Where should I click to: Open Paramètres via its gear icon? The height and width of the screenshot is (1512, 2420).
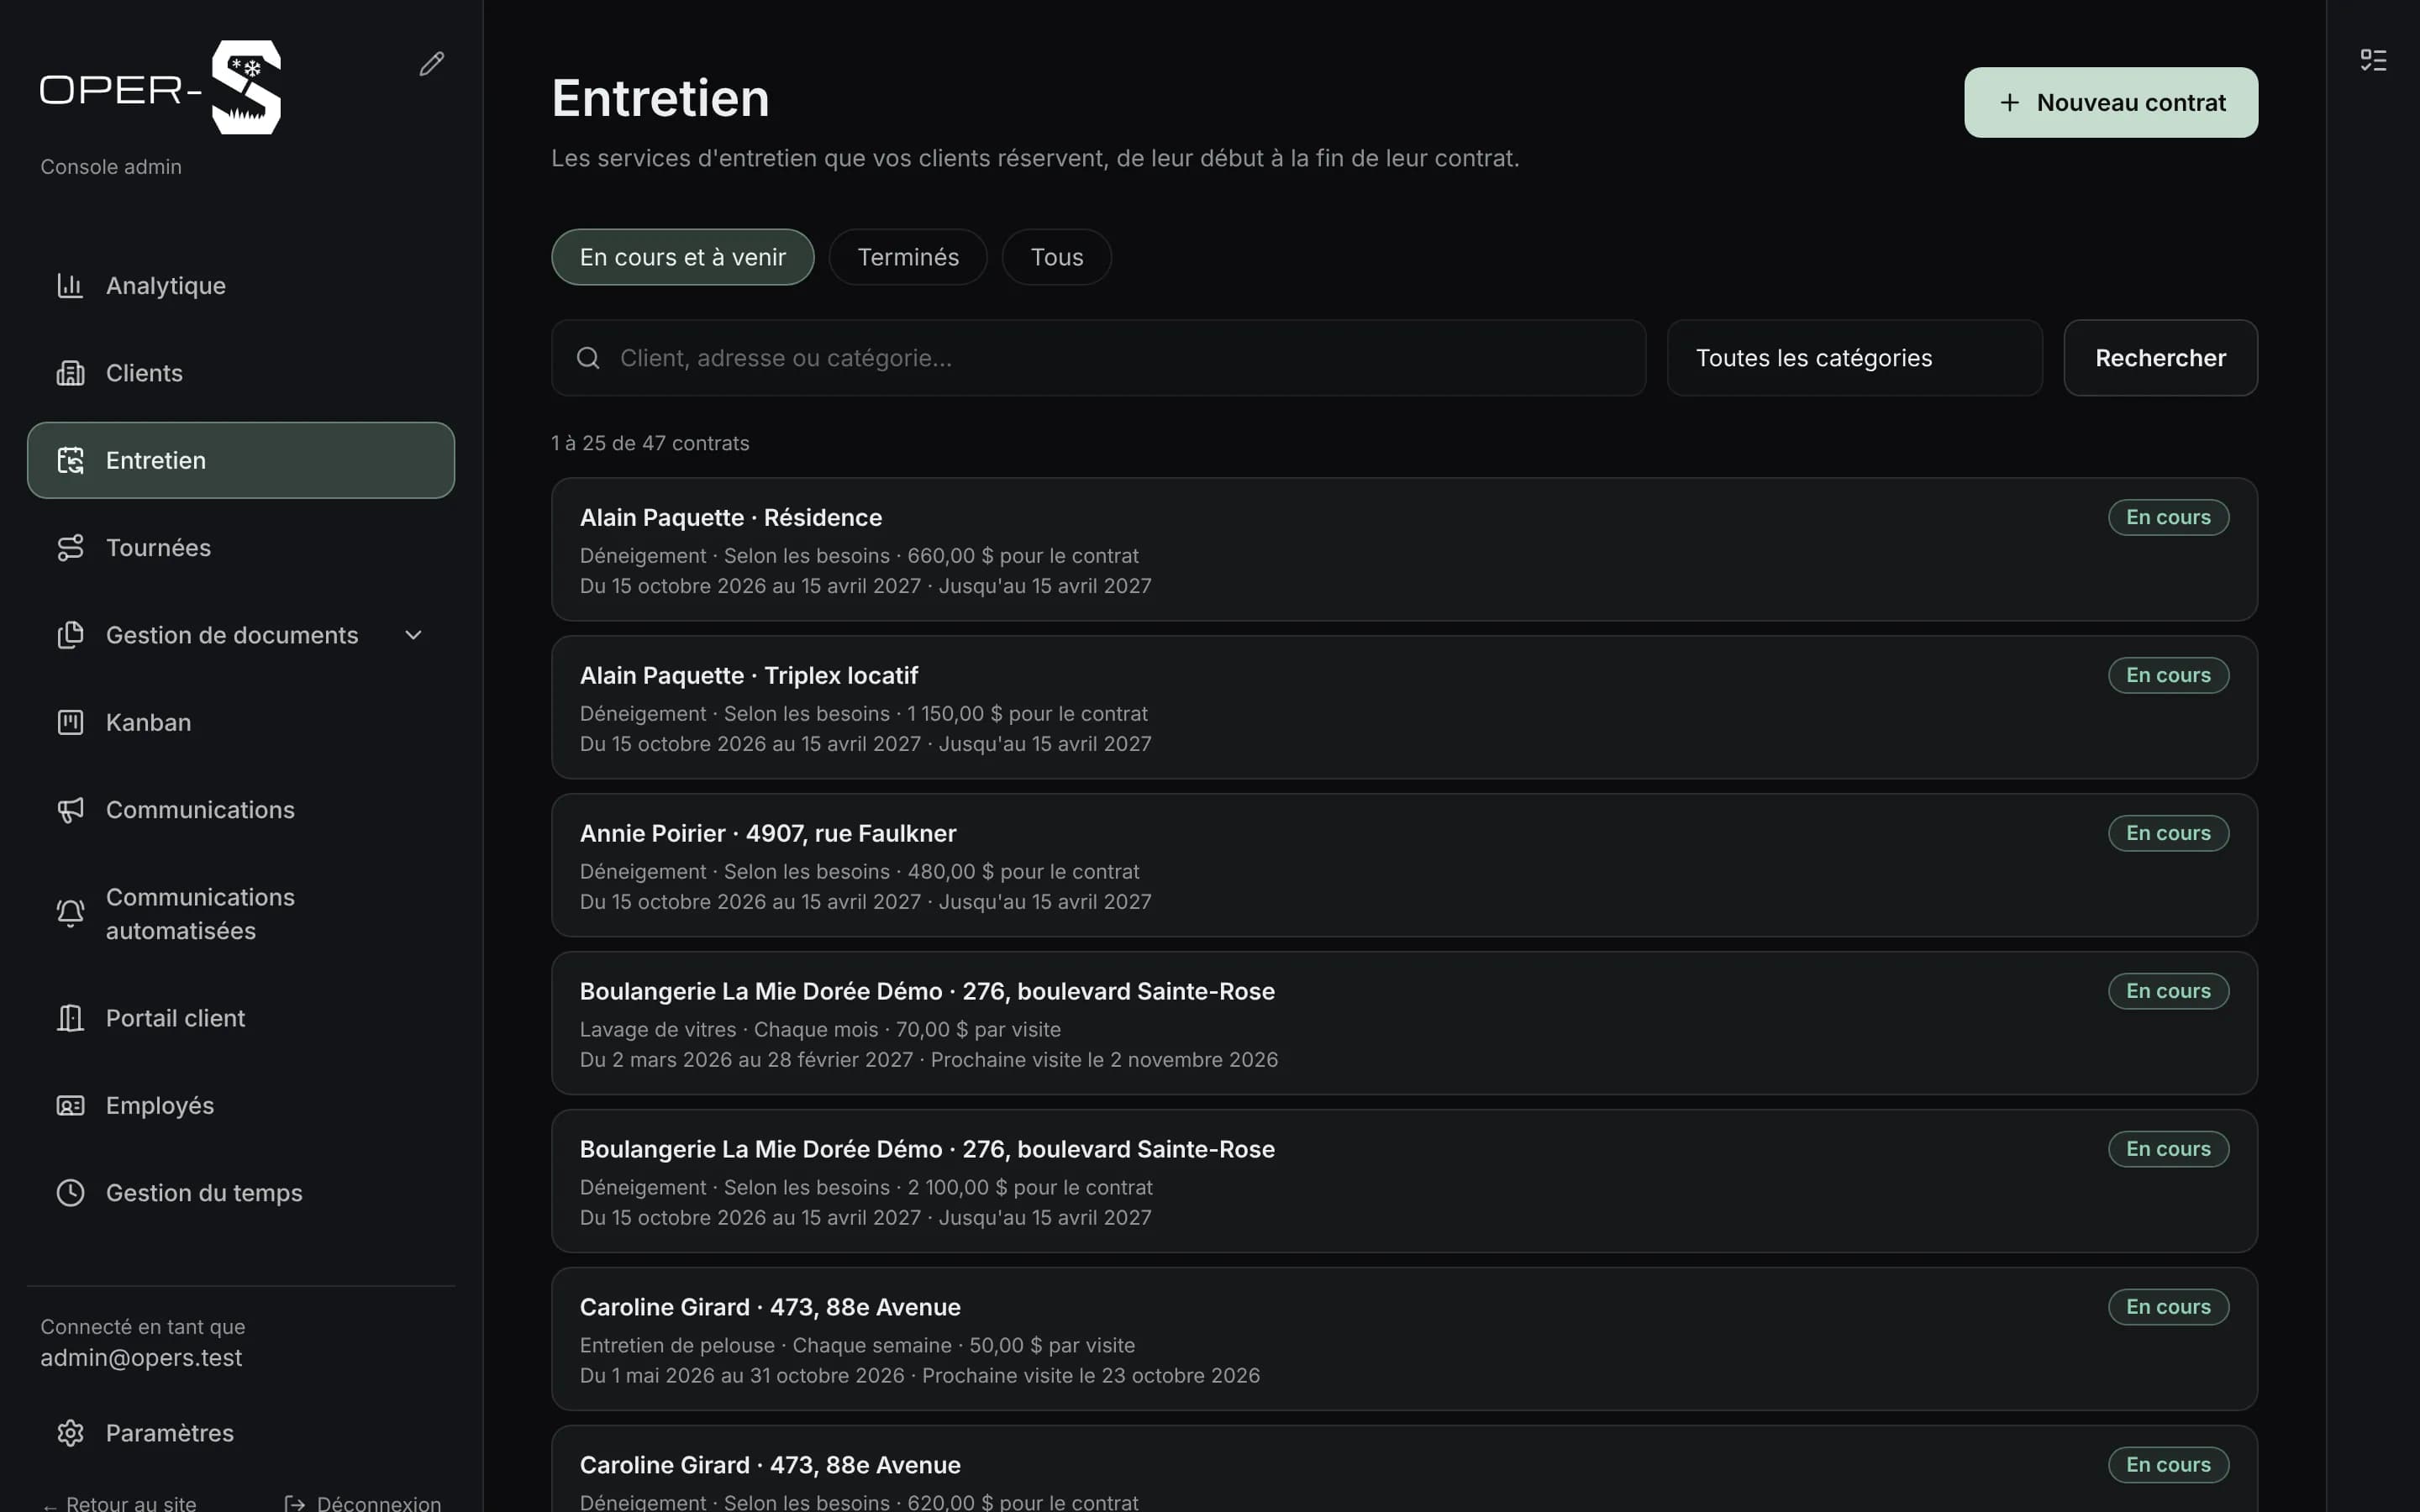tap(70, 1433)
